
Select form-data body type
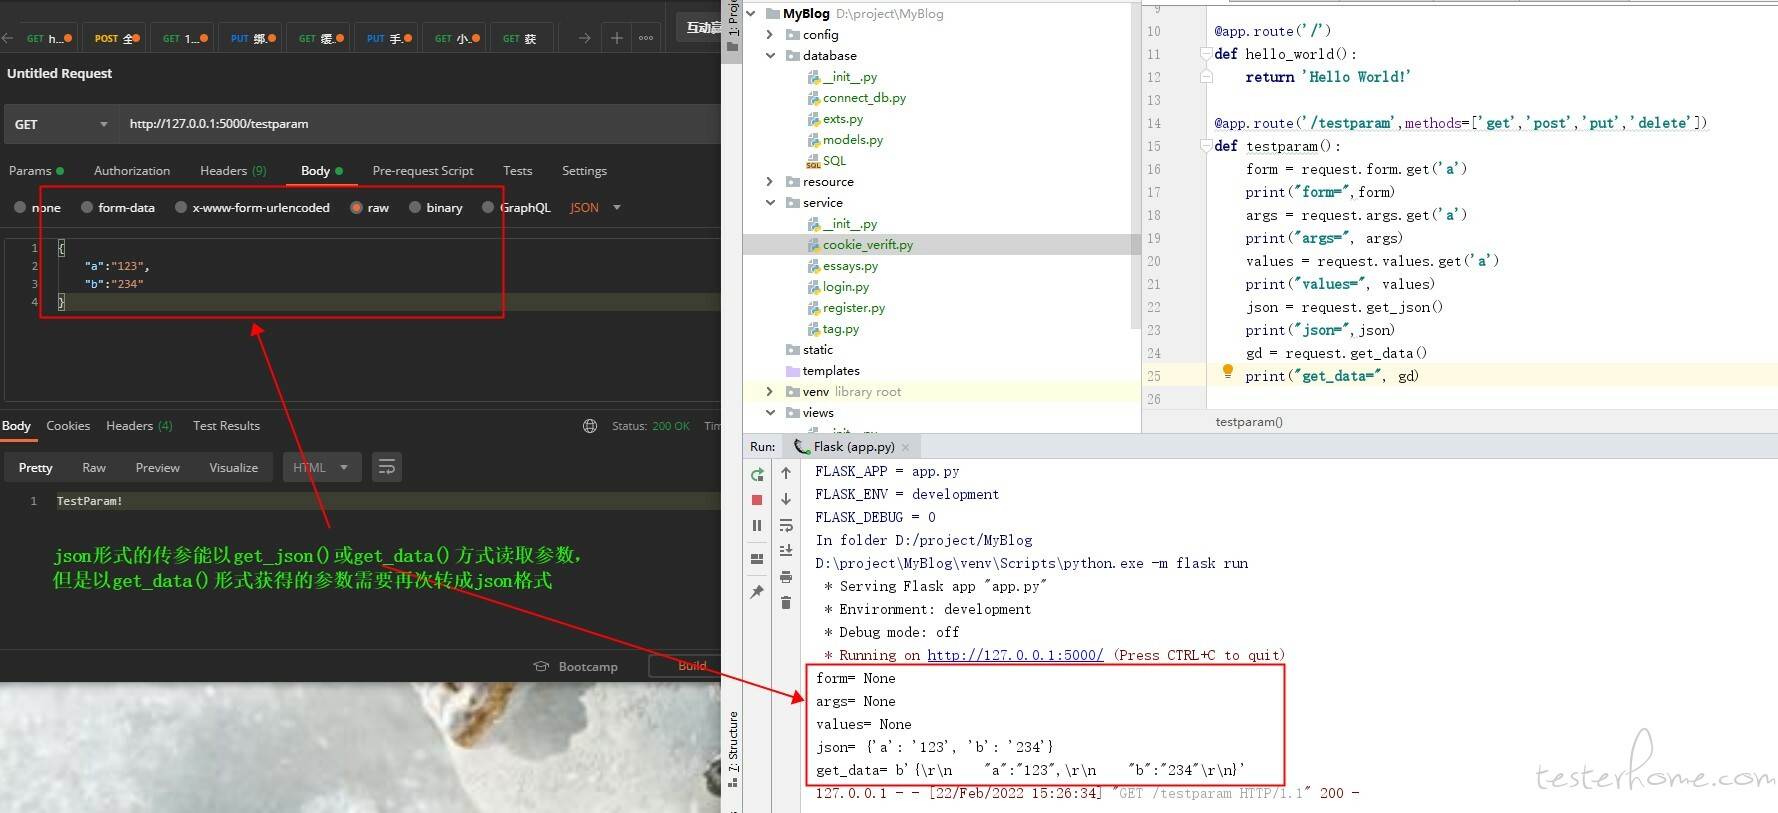(x=118, y=208)
